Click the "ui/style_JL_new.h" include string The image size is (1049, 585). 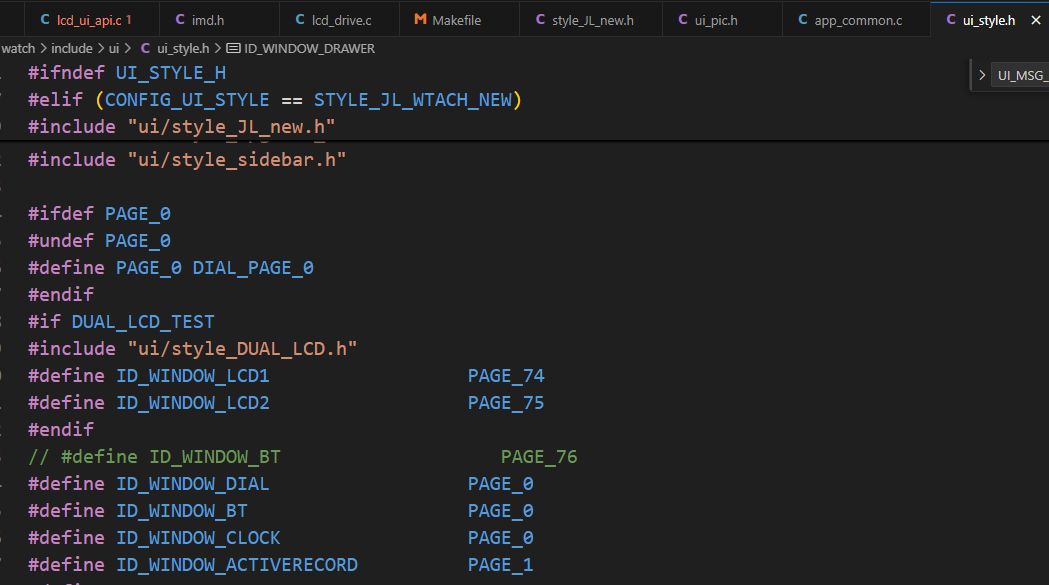(231, 127)
